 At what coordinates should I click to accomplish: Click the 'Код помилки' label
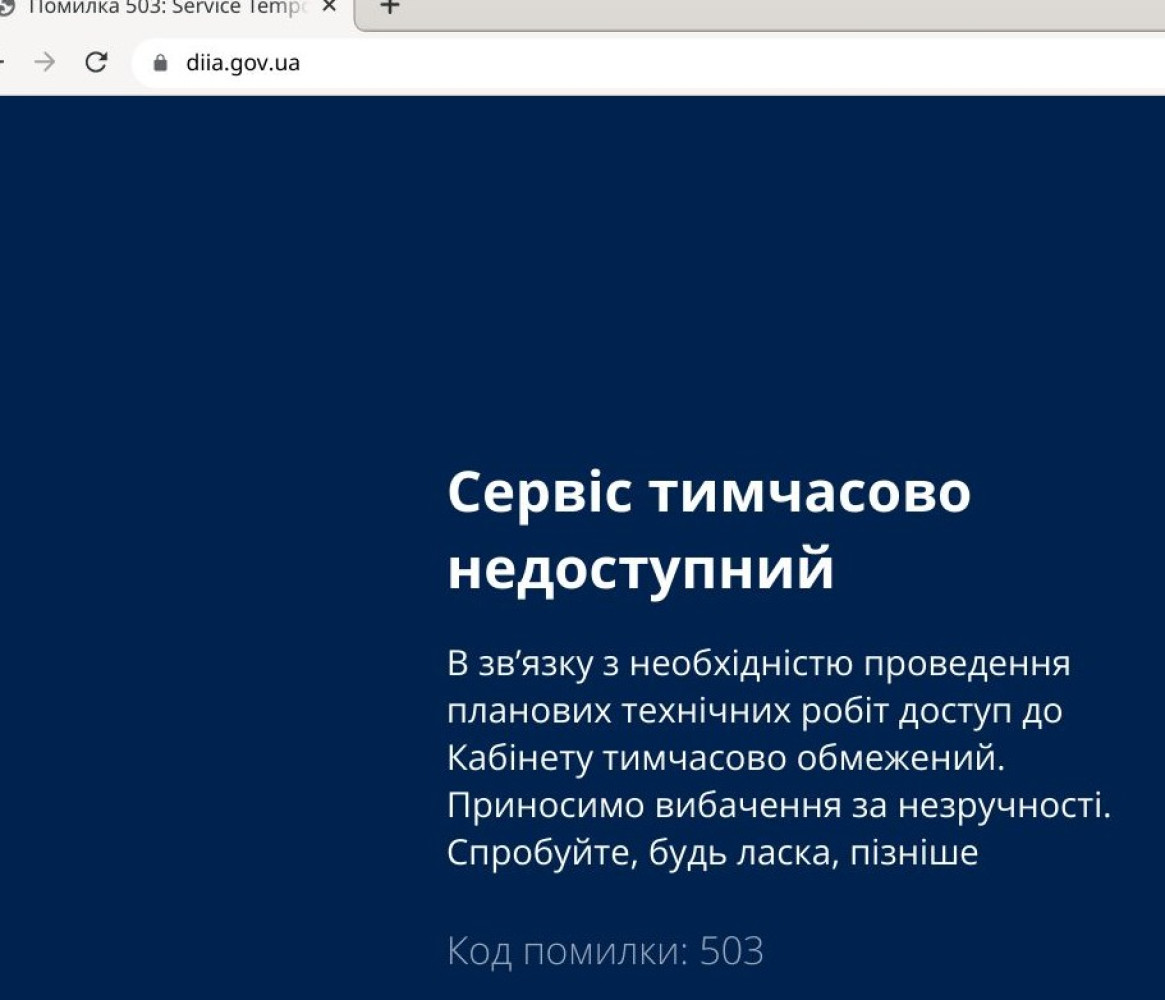click(x=566, y=951)
